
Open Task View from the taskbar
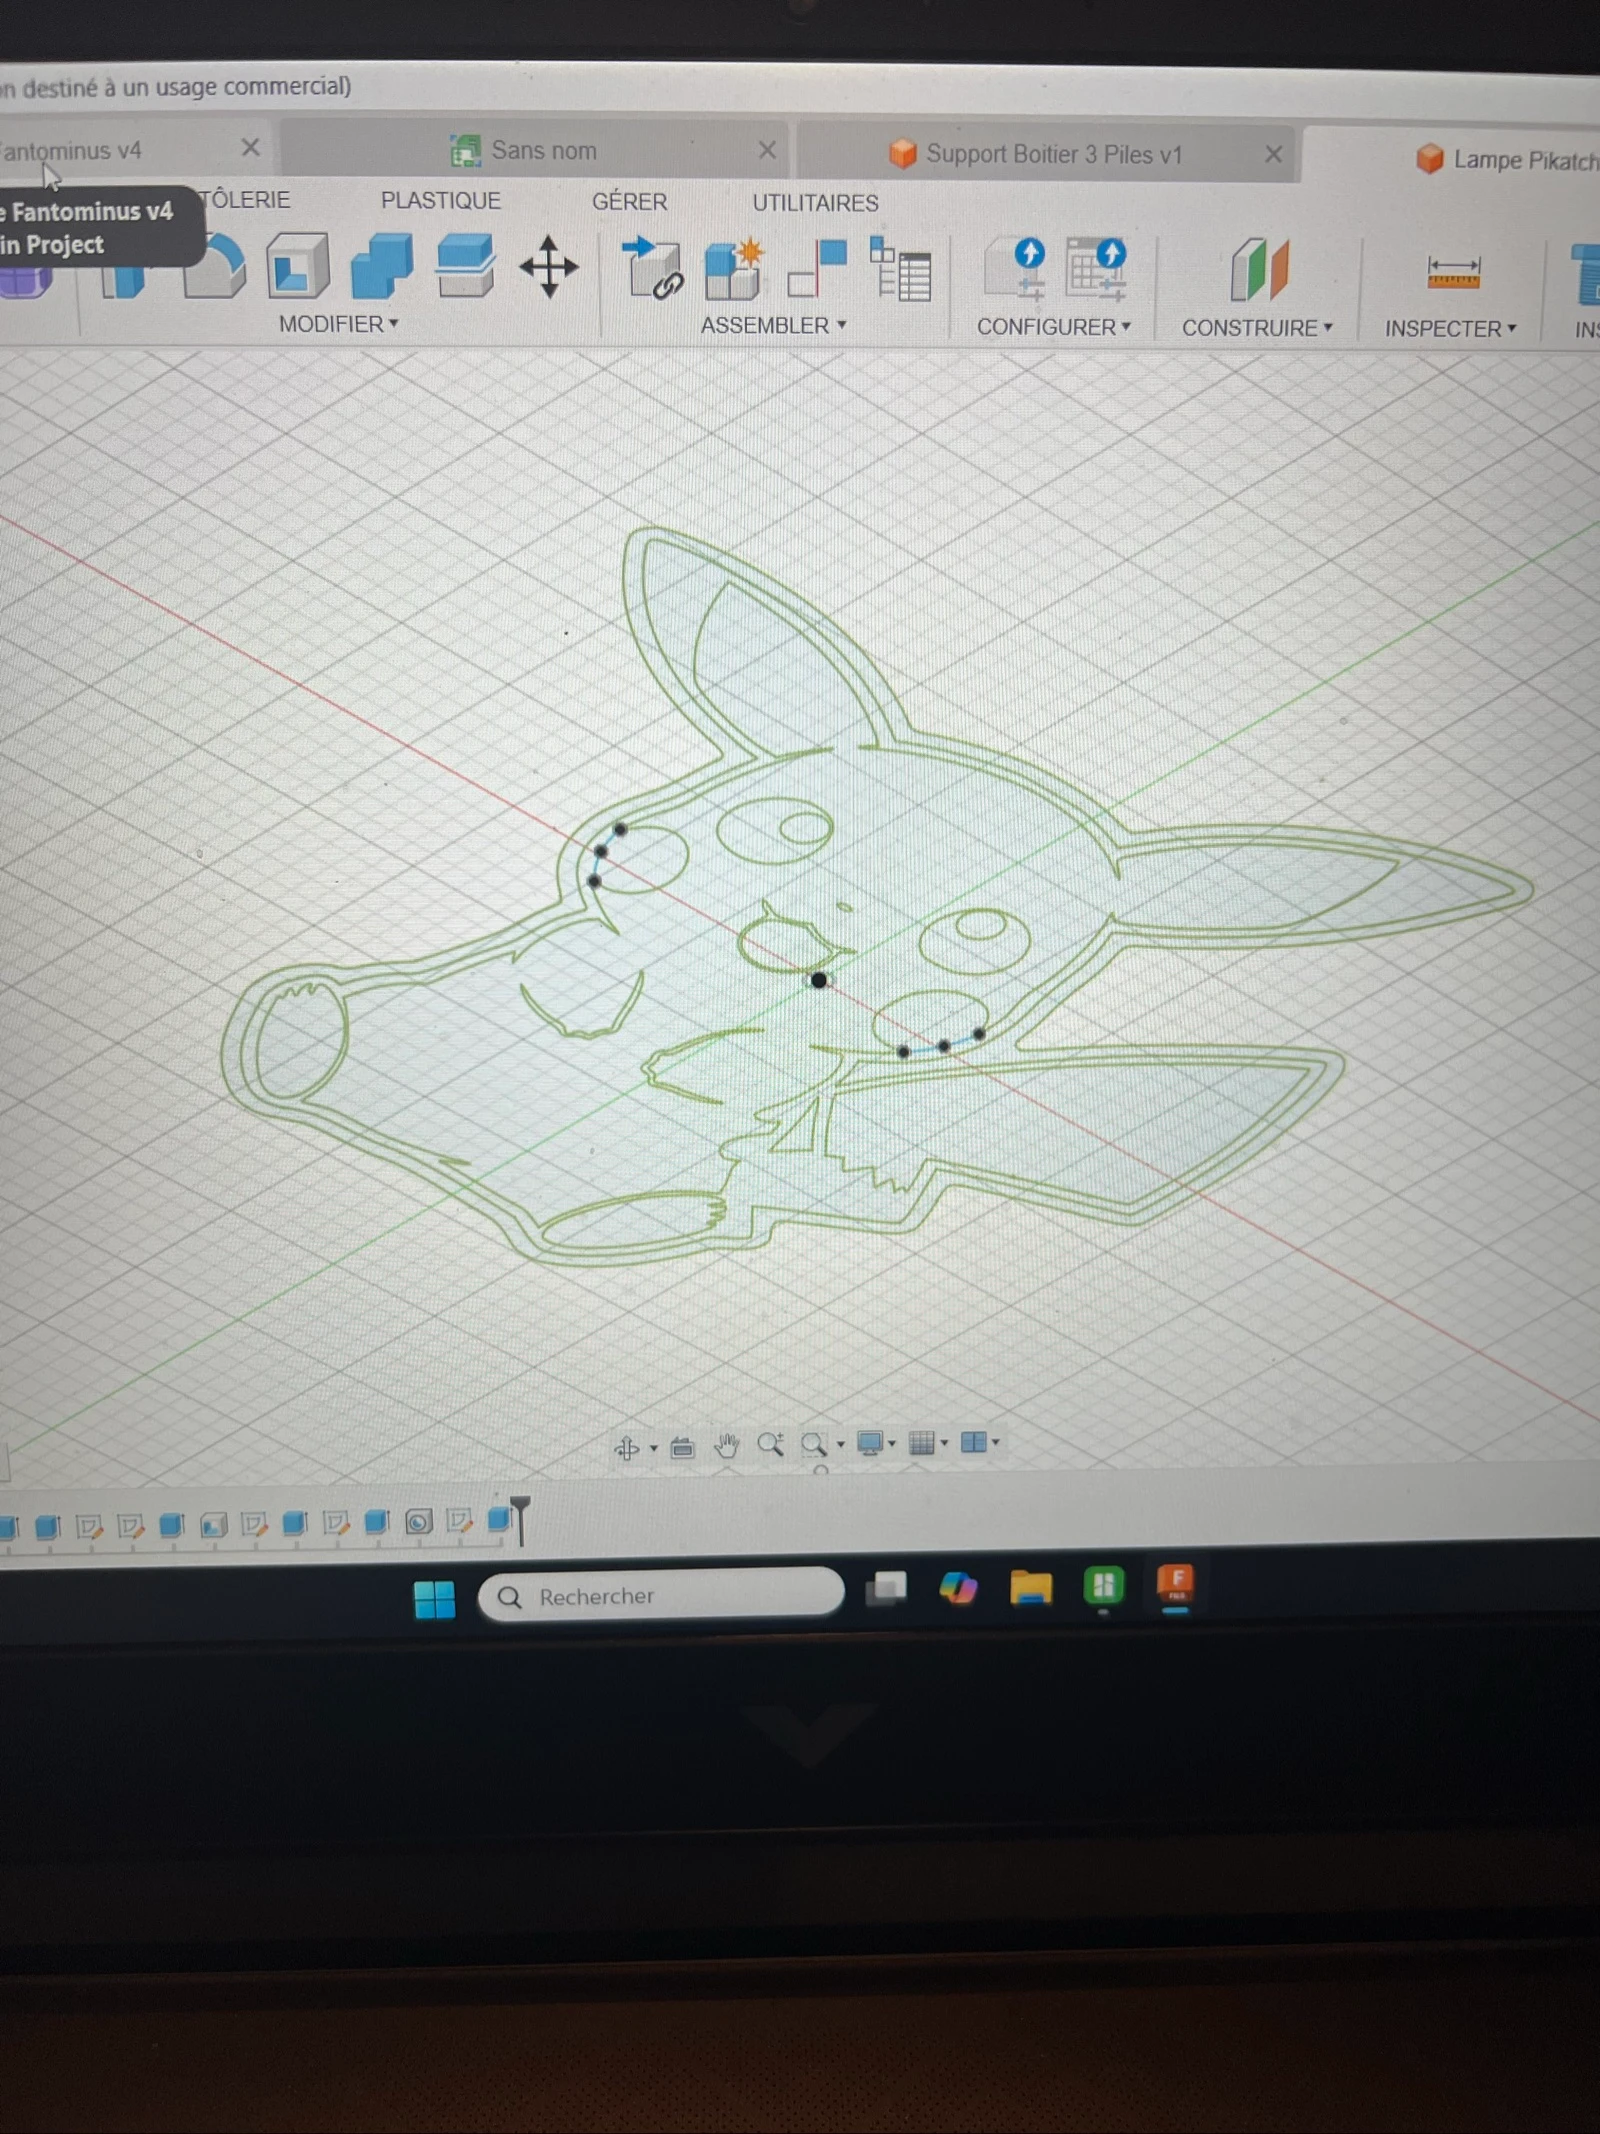point(885,1587)
